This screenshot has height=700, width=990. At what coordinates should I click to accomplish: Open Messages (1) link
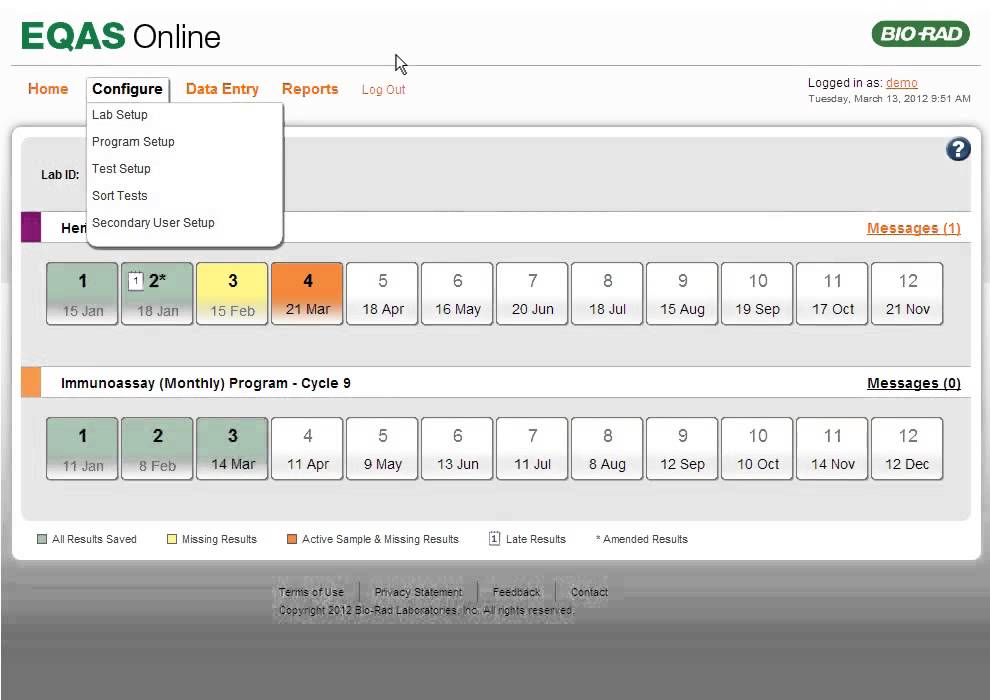pyautogui.click(x=914, y=228)
